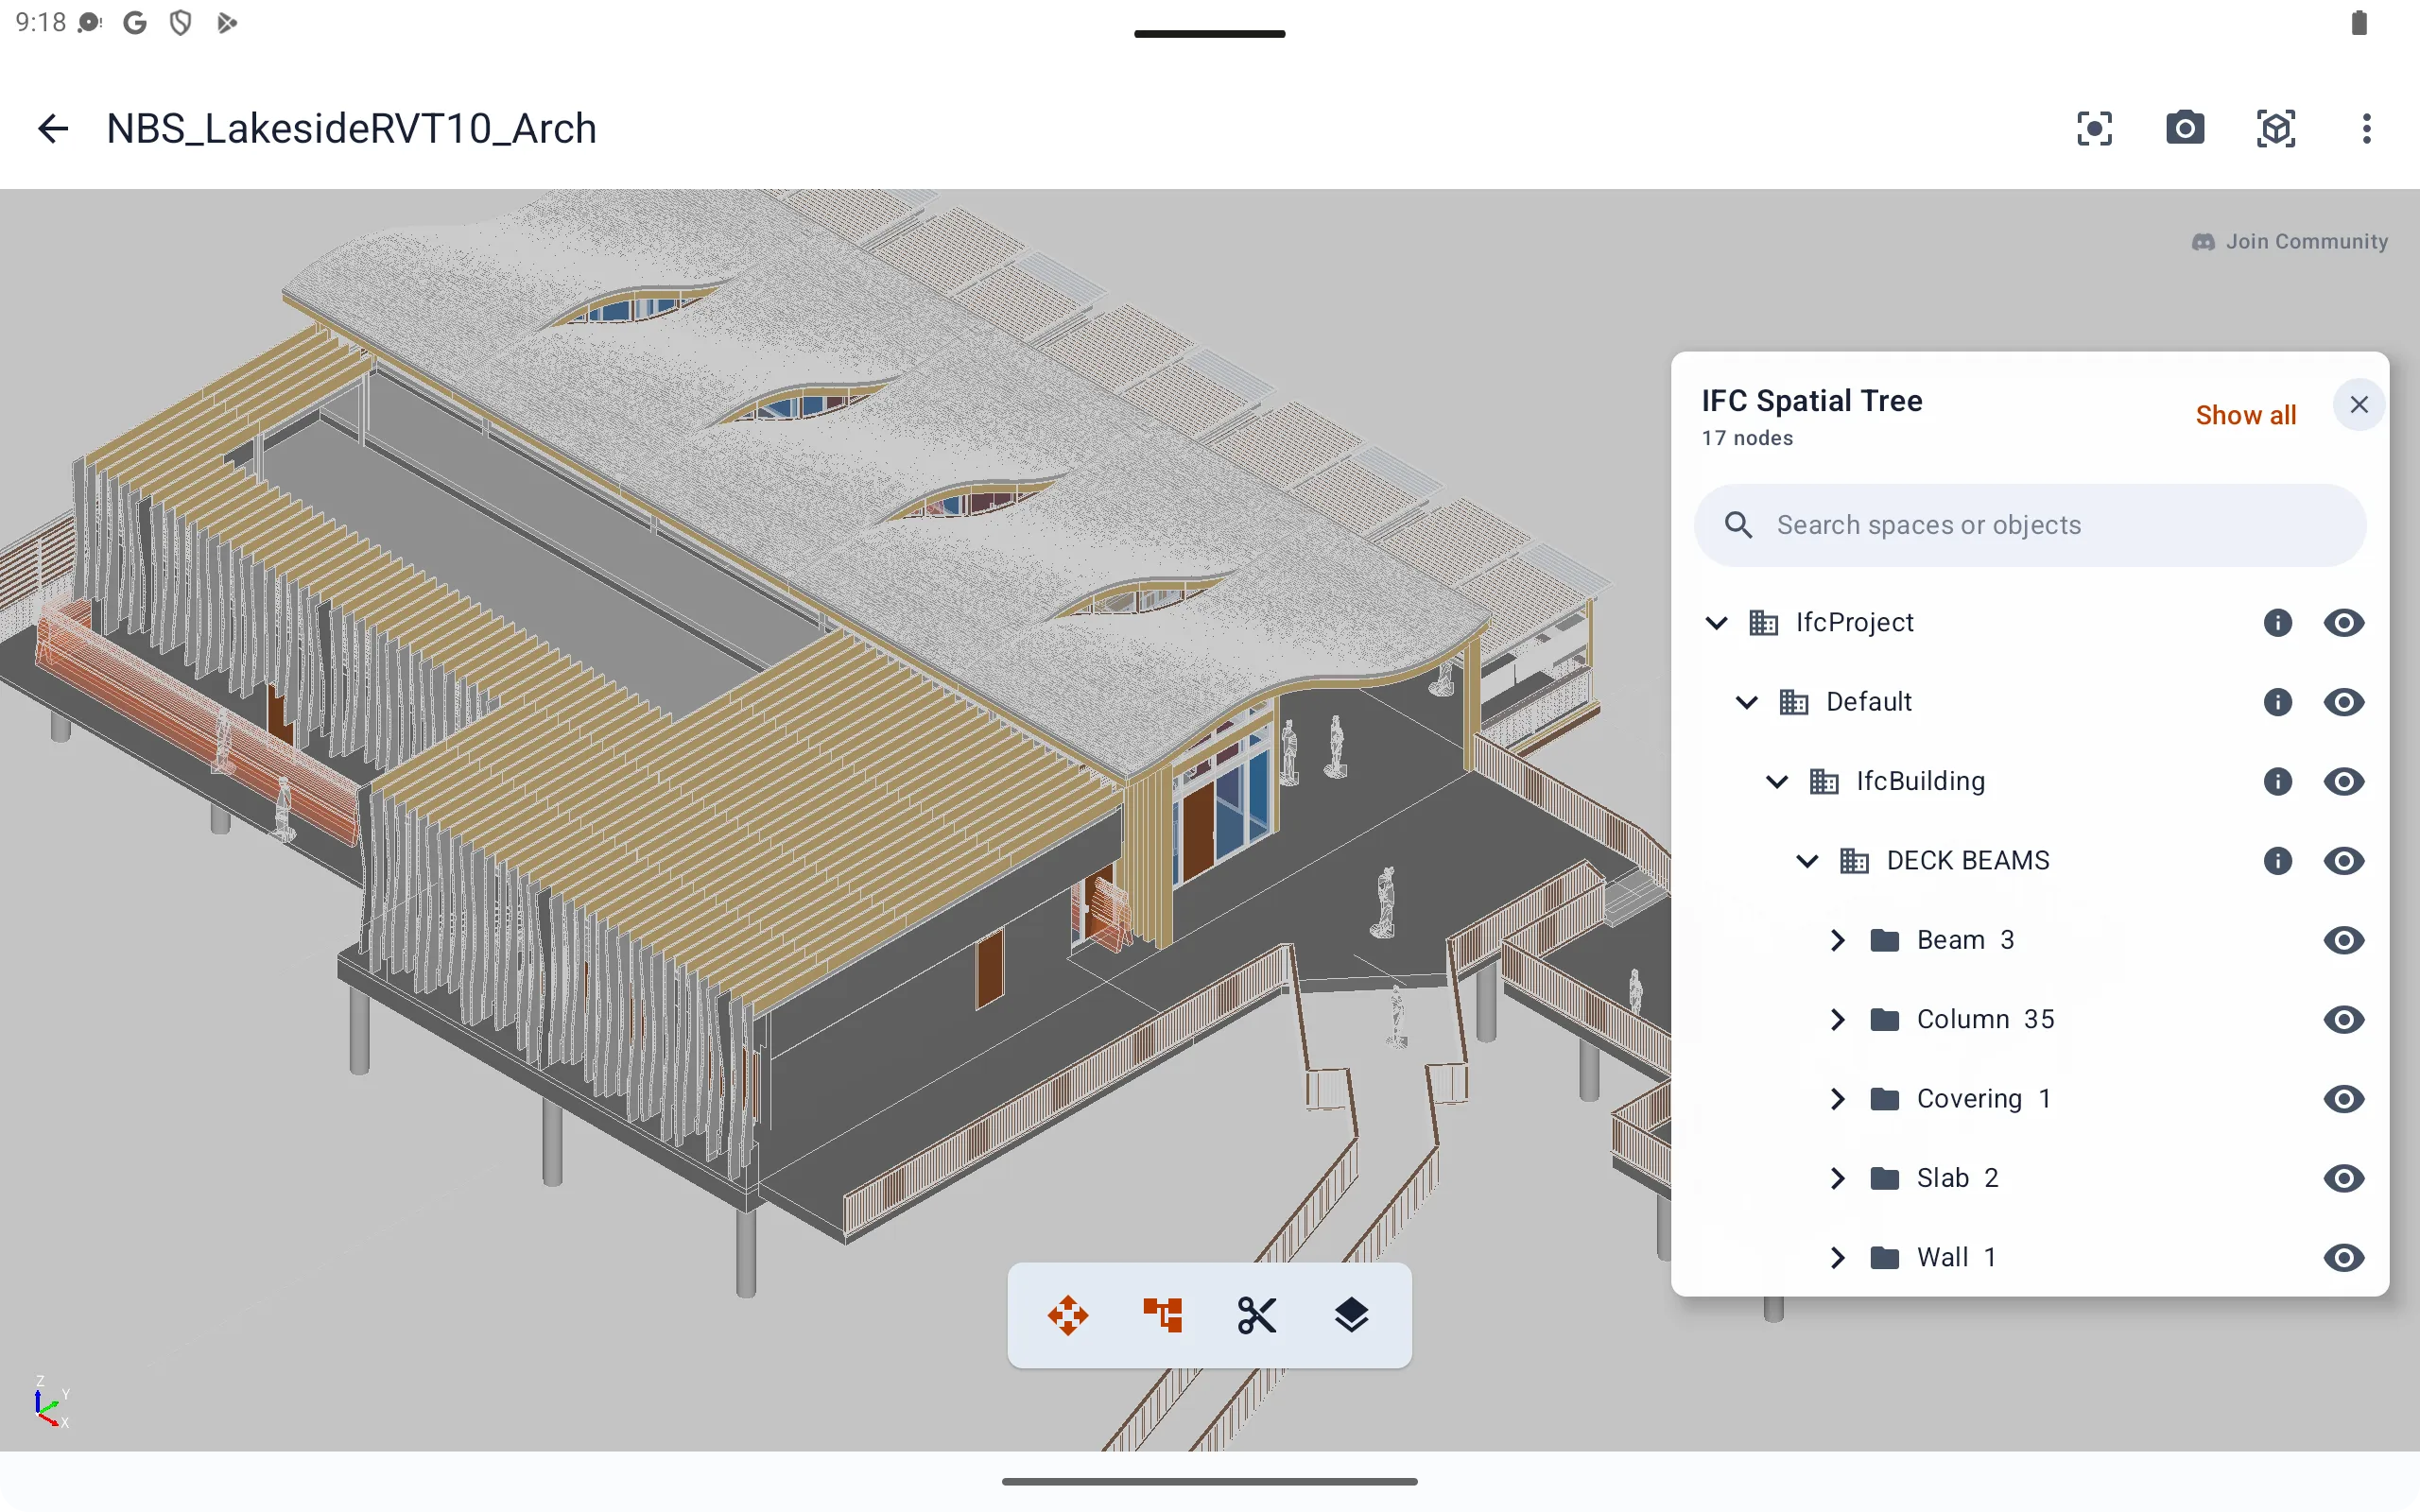Hide the DECK BEAMS storey

[2343, 861]
